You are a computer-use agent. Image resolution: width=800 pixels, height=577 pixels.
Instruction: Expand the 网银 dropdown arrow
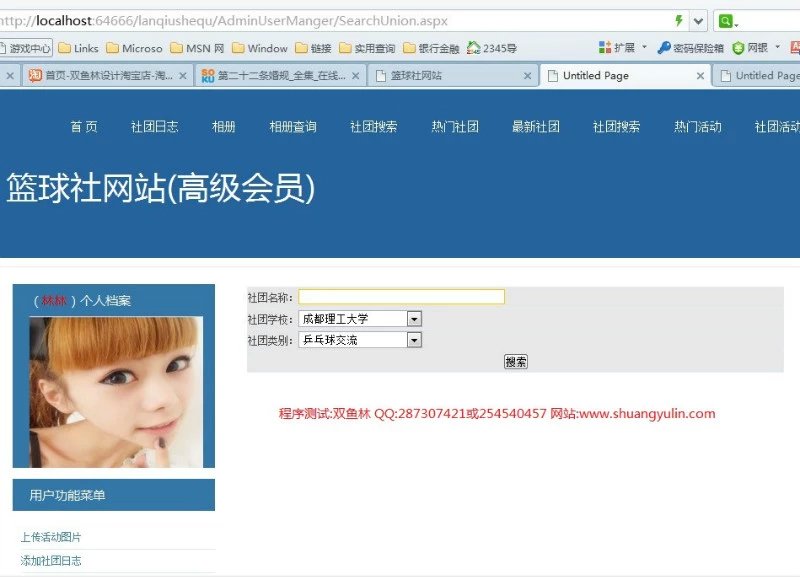click(x=778, y=47)
